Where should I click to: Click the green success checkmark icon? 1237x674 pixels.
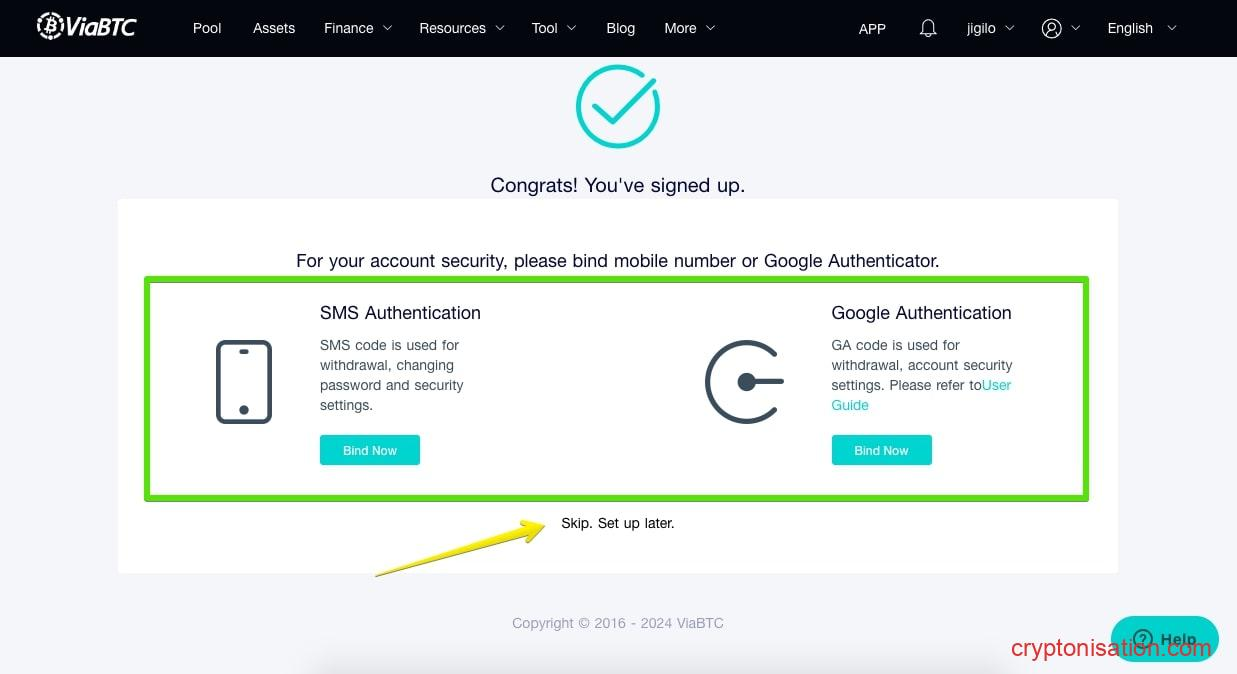click(618, 107)
